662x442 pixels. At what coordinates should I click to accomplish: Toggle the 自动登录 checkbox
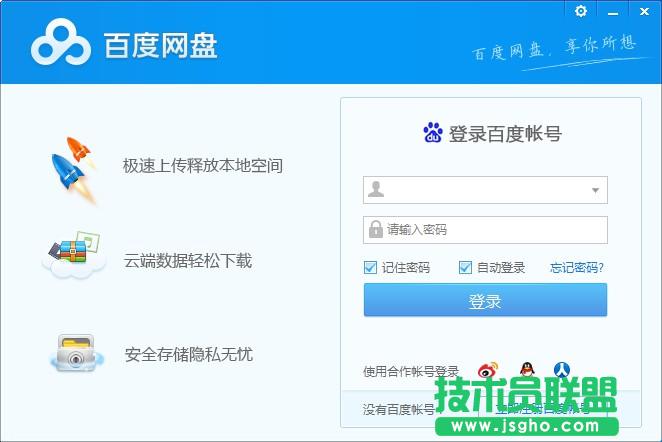click(465, 267)
